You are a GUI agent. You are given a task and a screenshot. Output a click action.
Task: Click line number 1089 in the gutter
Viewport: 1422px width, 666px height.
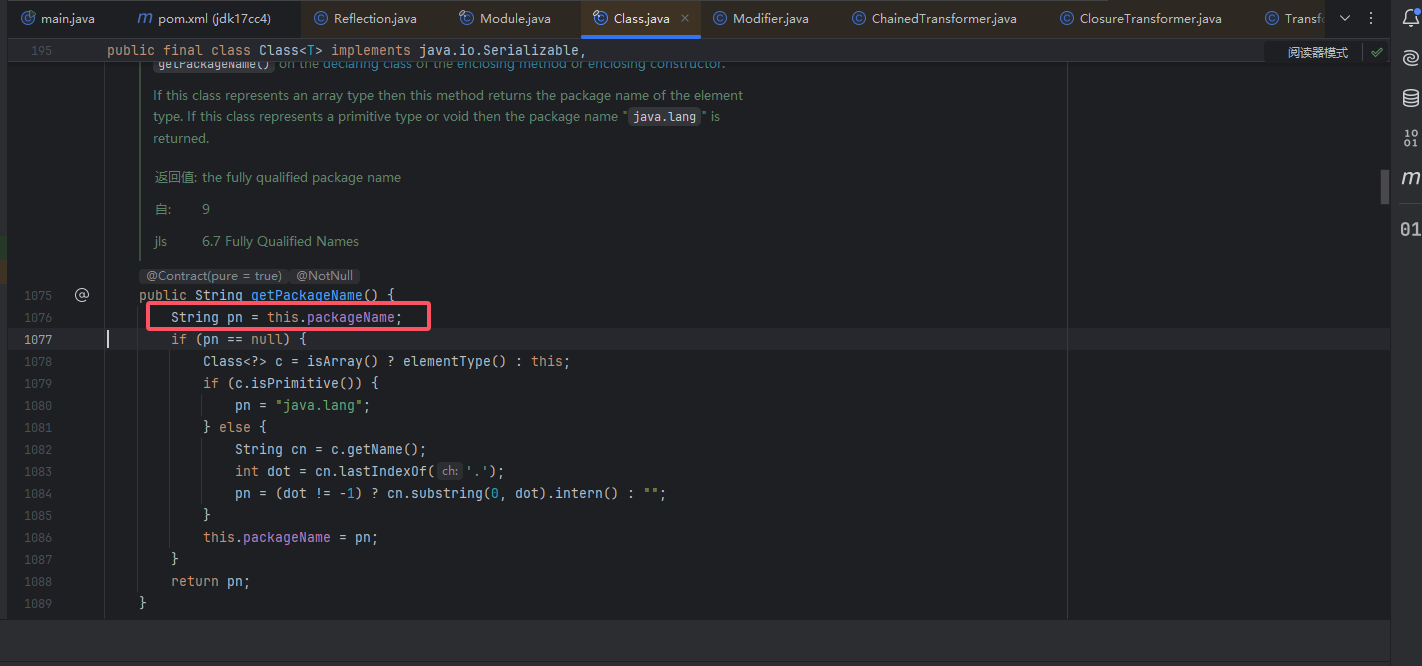point(38,603)
